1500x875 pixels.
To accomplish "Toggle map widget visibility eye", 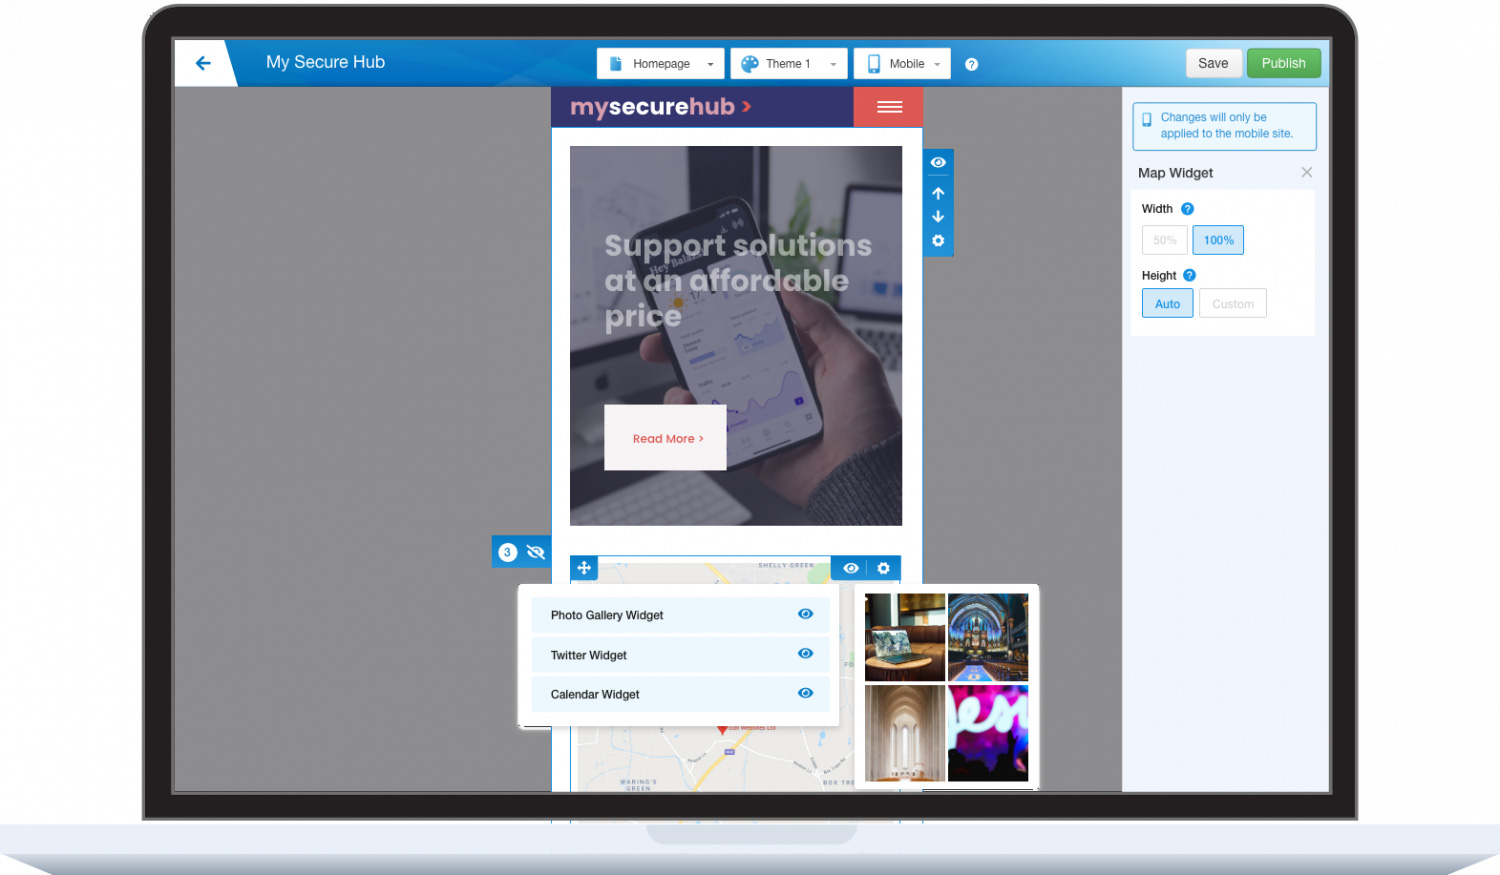I will pyautogui.click(x=850, y=568).
